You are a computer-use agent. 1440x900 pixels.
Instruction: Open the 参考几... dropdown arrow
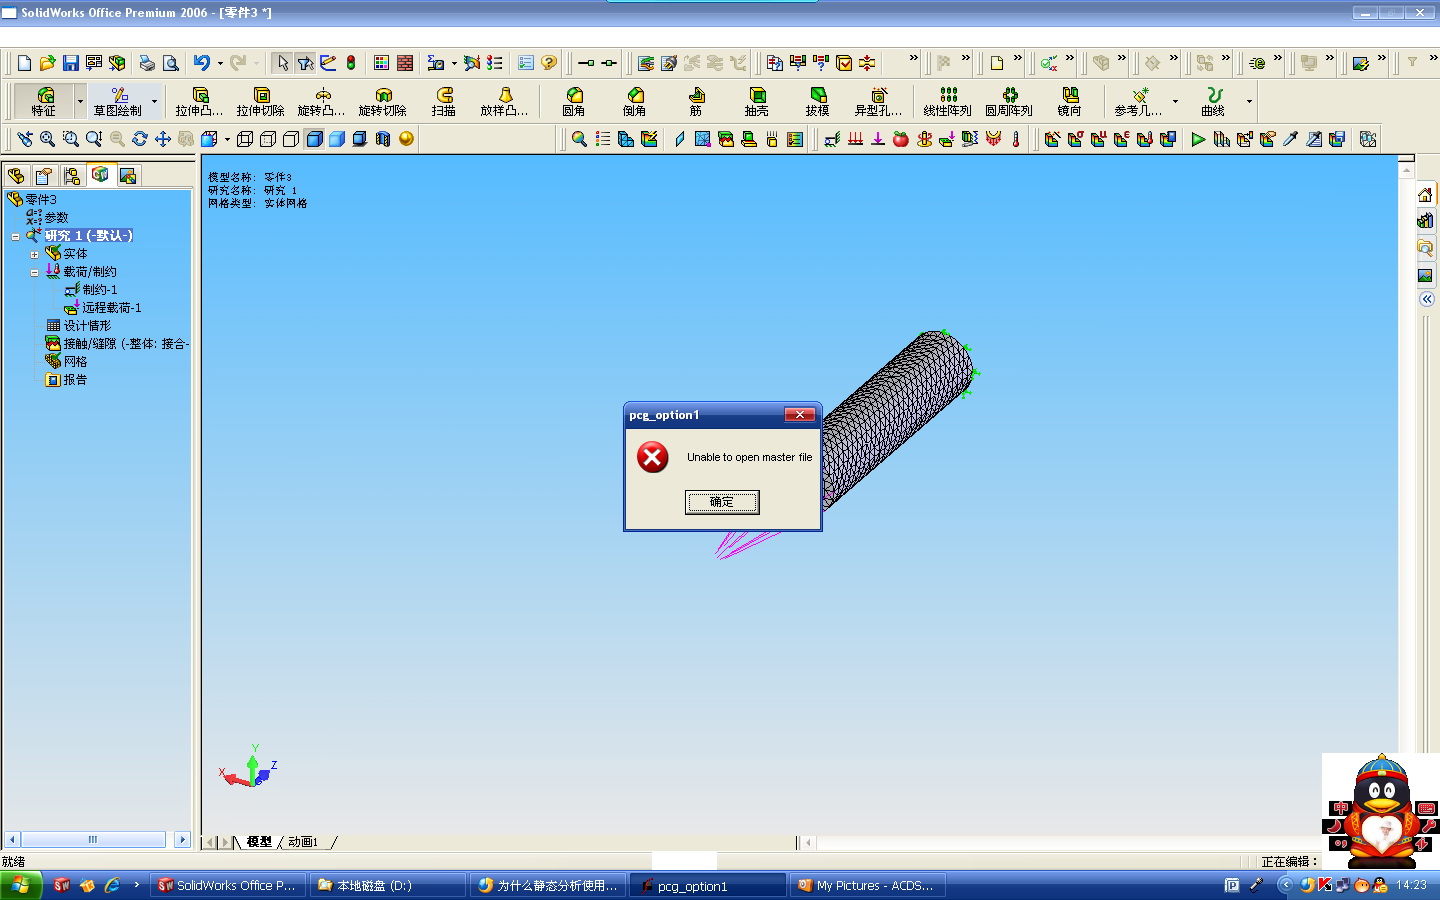pos(1175,102)
